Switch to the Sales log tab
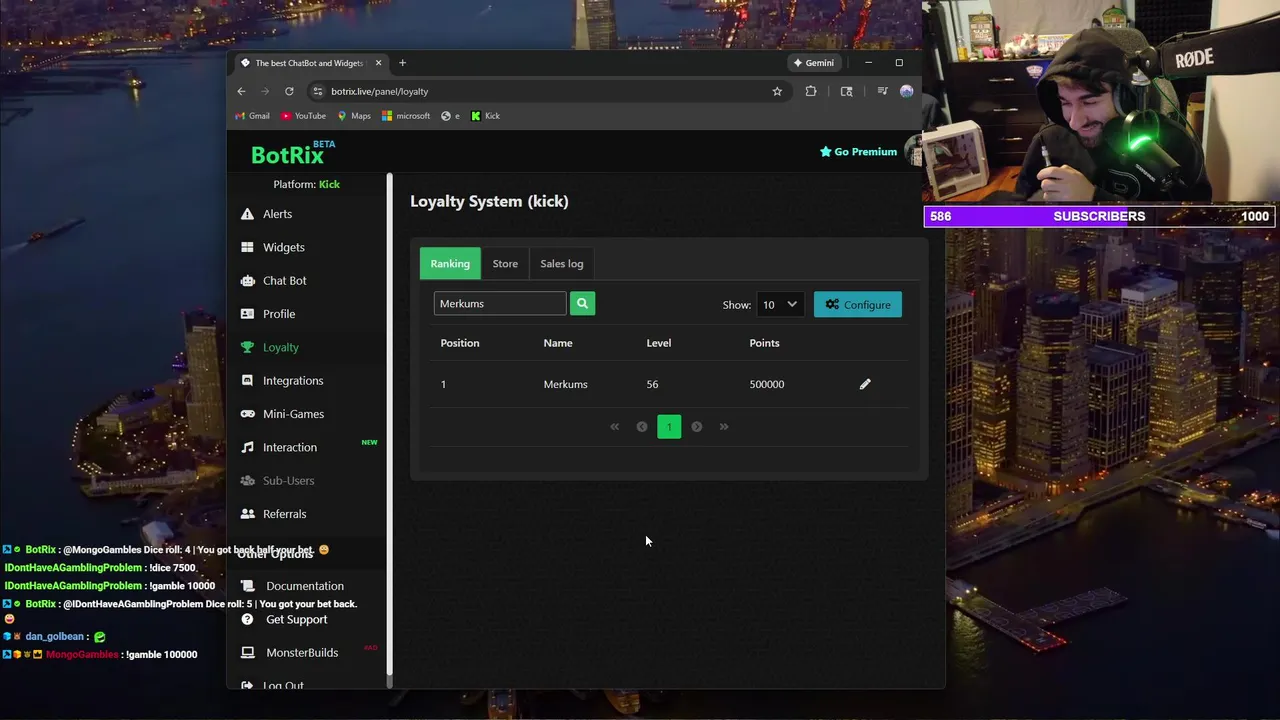1280x720 pixels. [562, 263]
